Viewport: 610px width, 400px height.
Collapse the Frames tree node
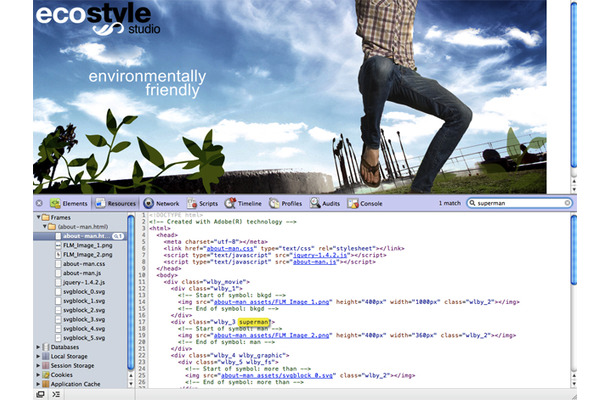tap(38, 217)
